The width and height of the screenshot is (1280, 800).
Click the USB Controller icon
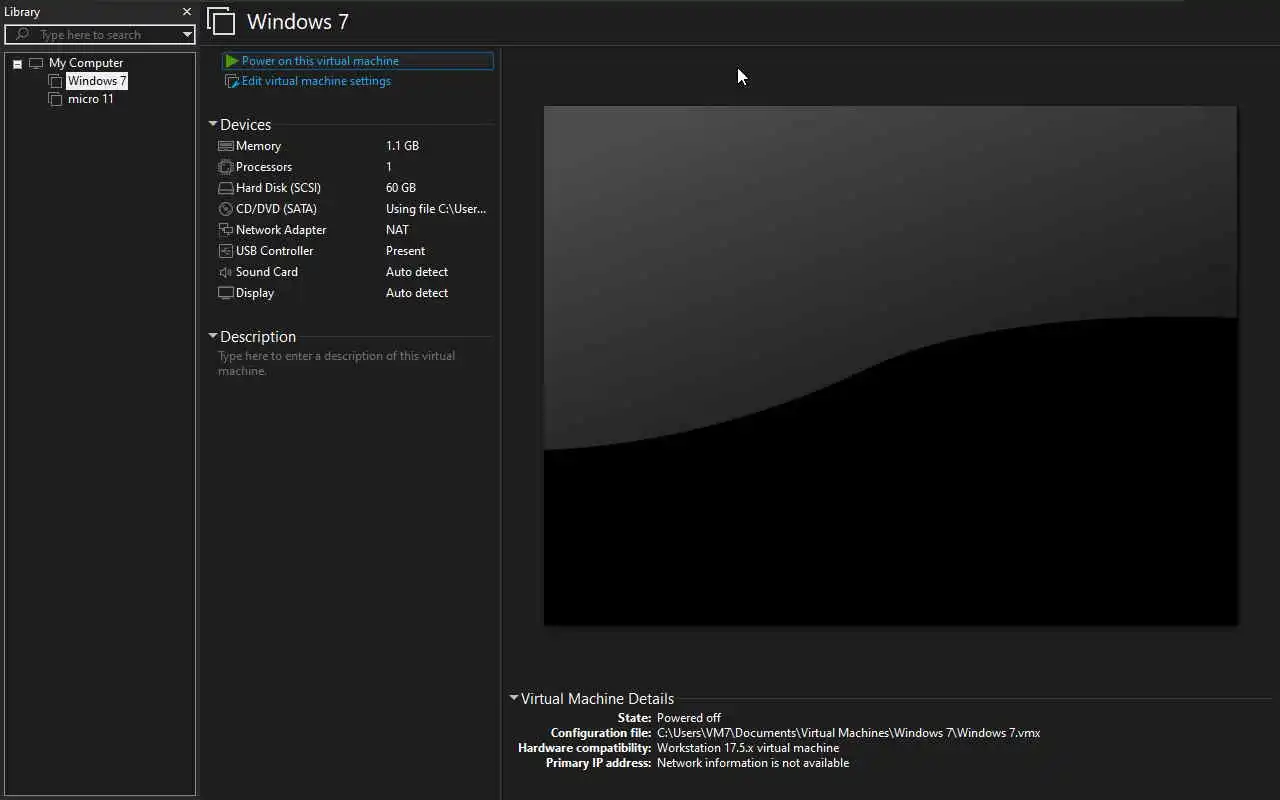pos(226,251)
